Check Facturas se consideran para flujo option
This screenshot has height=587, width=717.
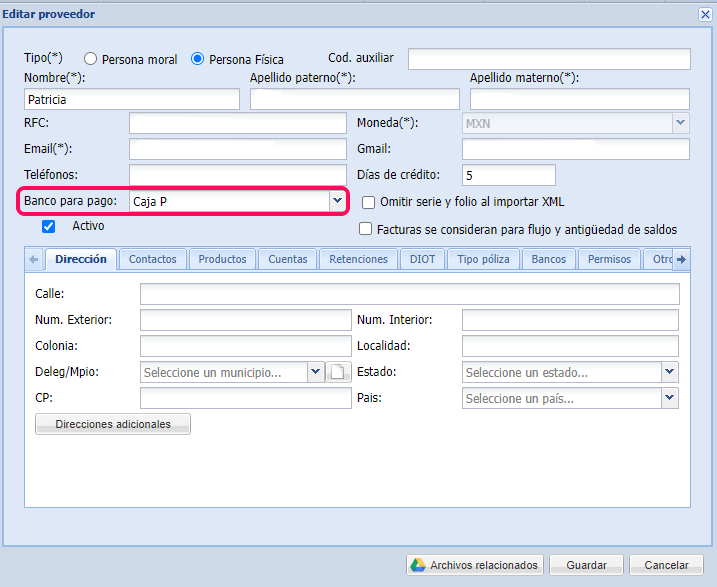point(366,229)
